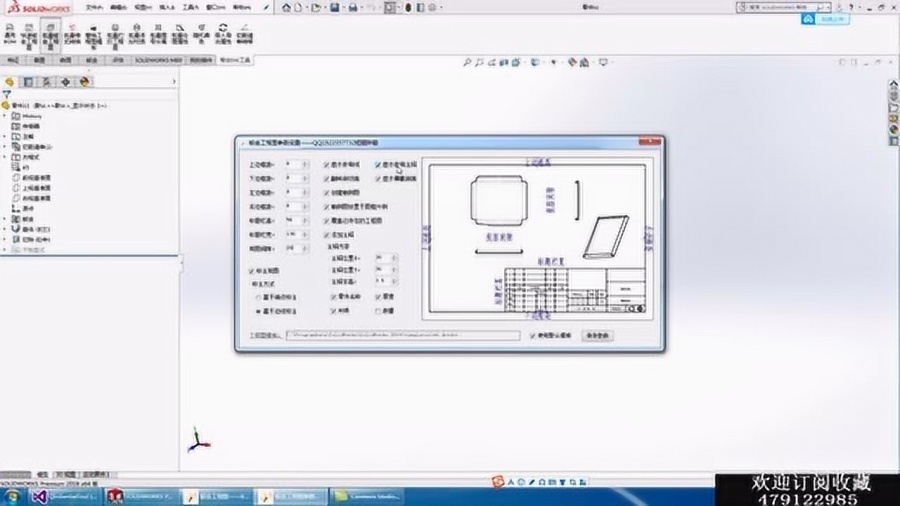Screen dimensions: 900x506
Task: Expand the History node in the feature tree
Action: pos(5,116)
